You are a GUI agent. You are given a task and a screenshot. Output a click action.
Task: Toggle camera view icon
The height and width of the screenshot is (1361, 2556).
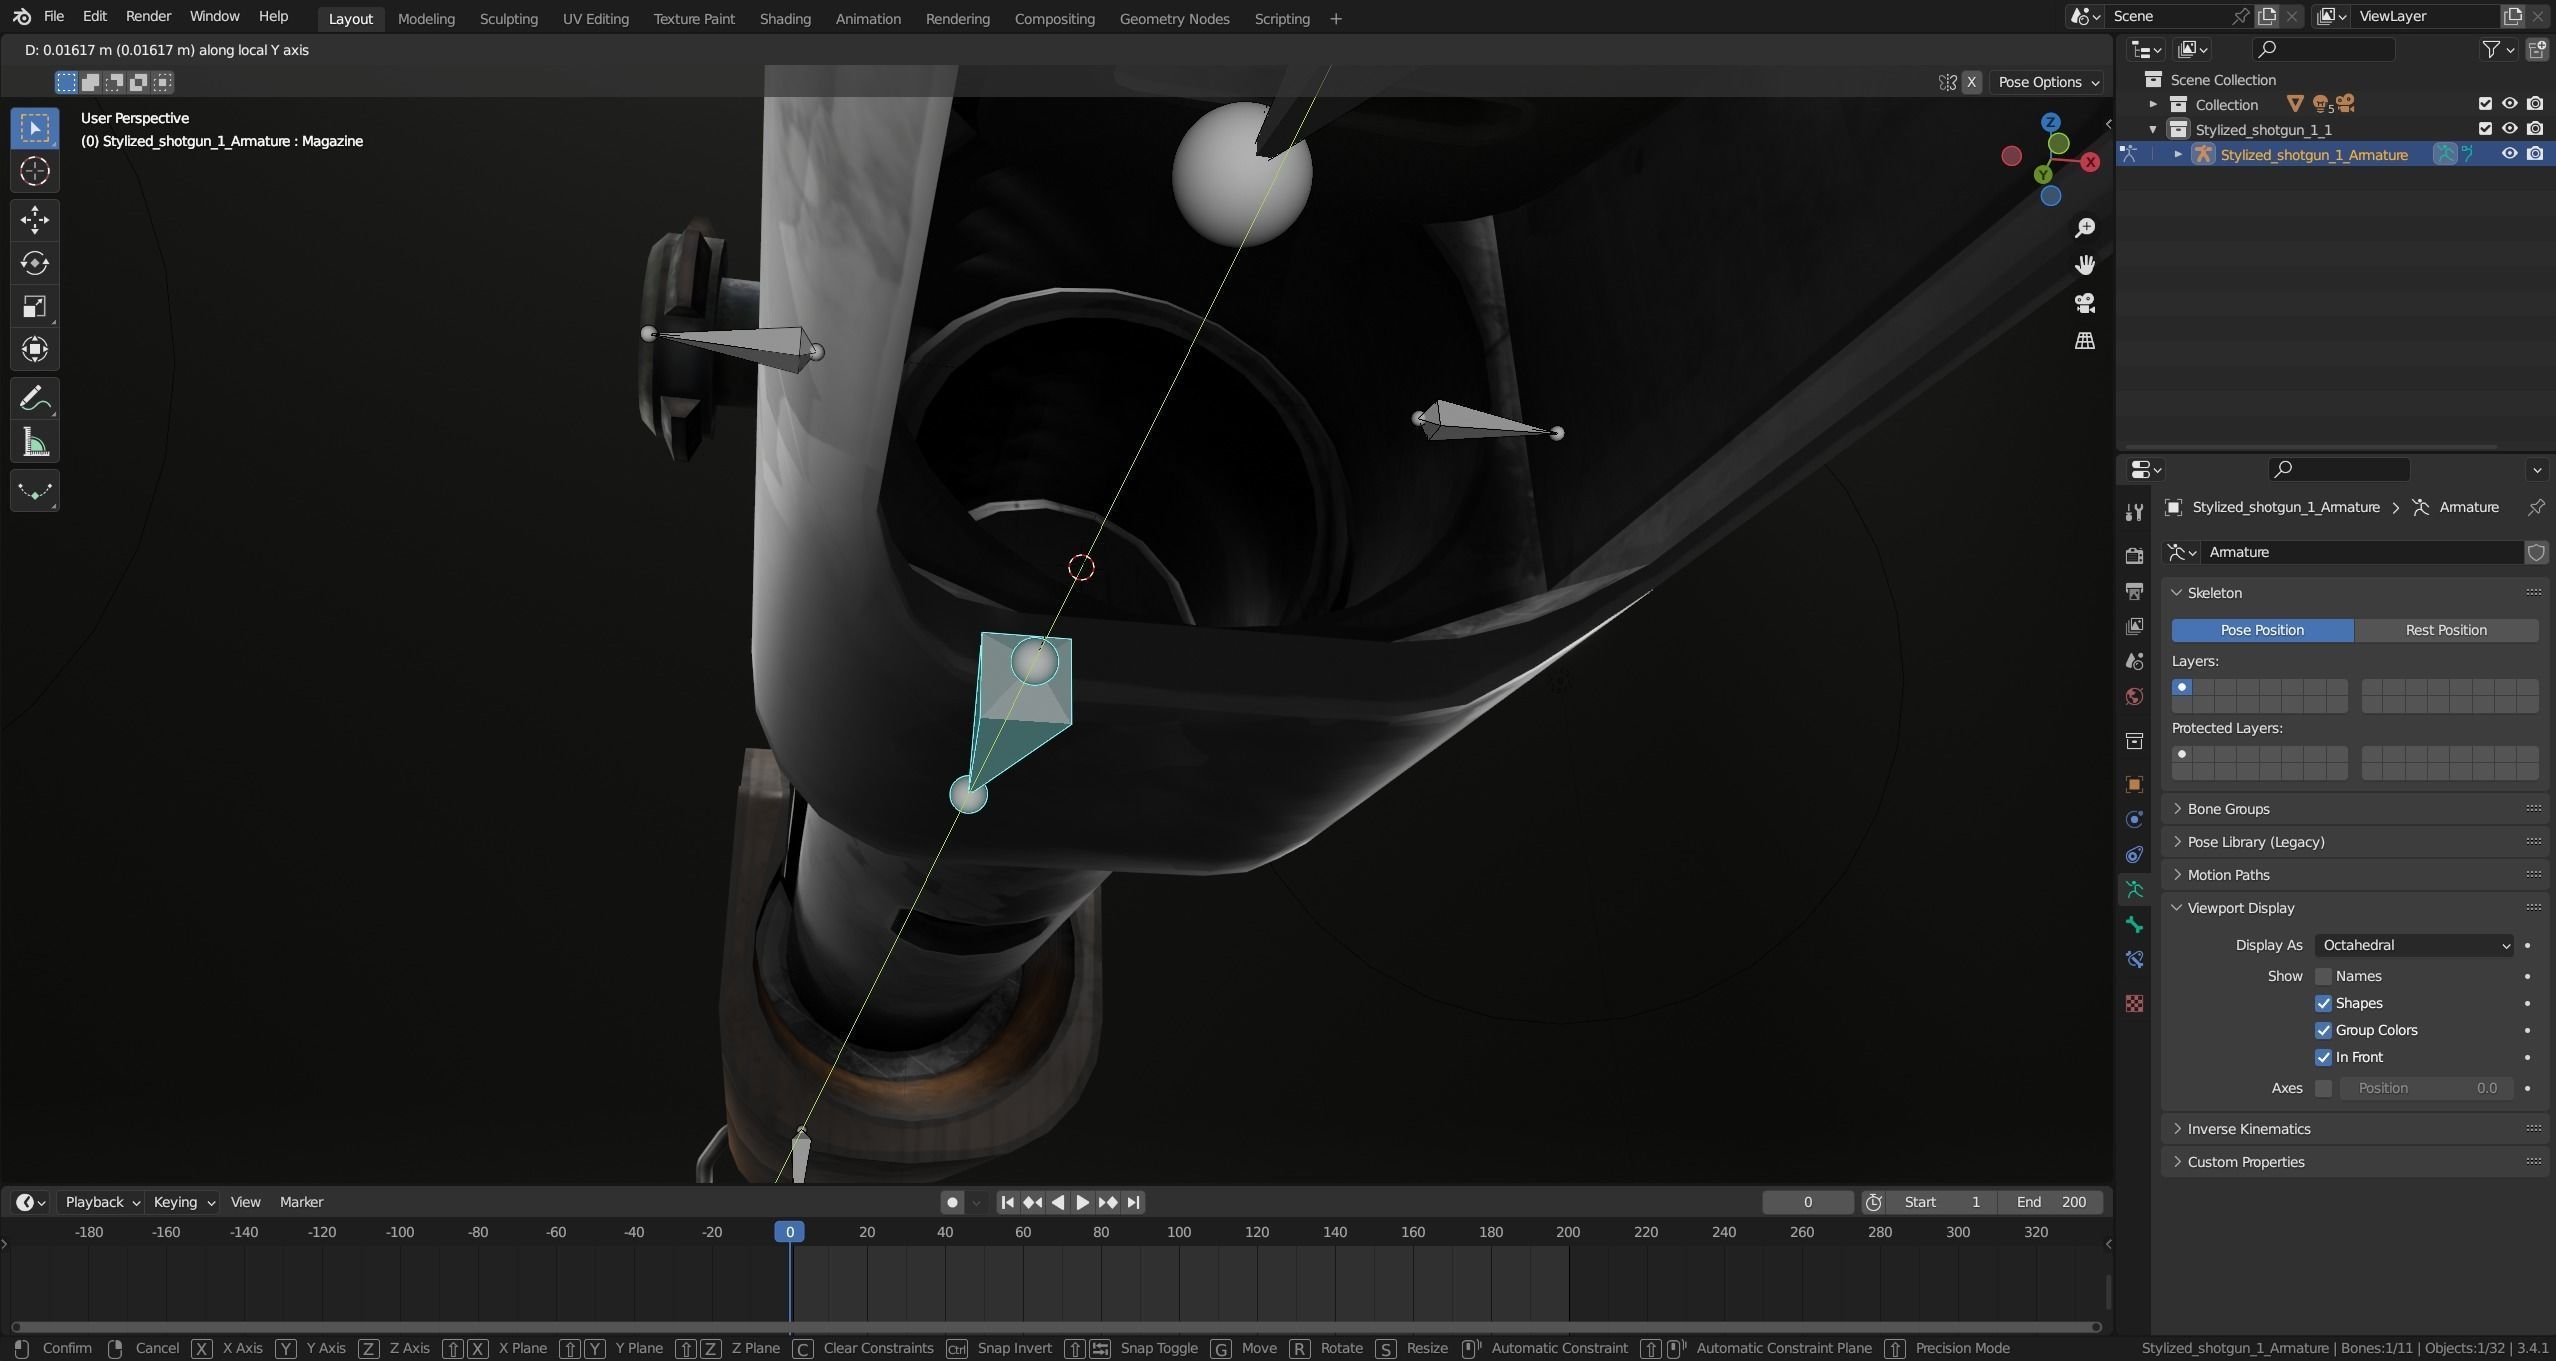(x=2085, y=303)
